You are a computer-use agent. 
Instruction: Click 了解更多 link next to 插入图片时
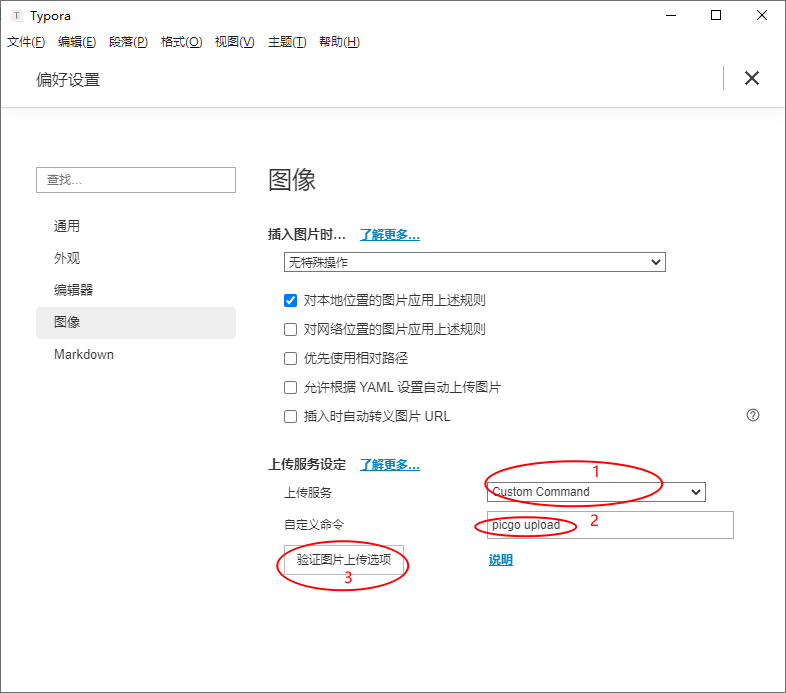click(x=389, y=235)
